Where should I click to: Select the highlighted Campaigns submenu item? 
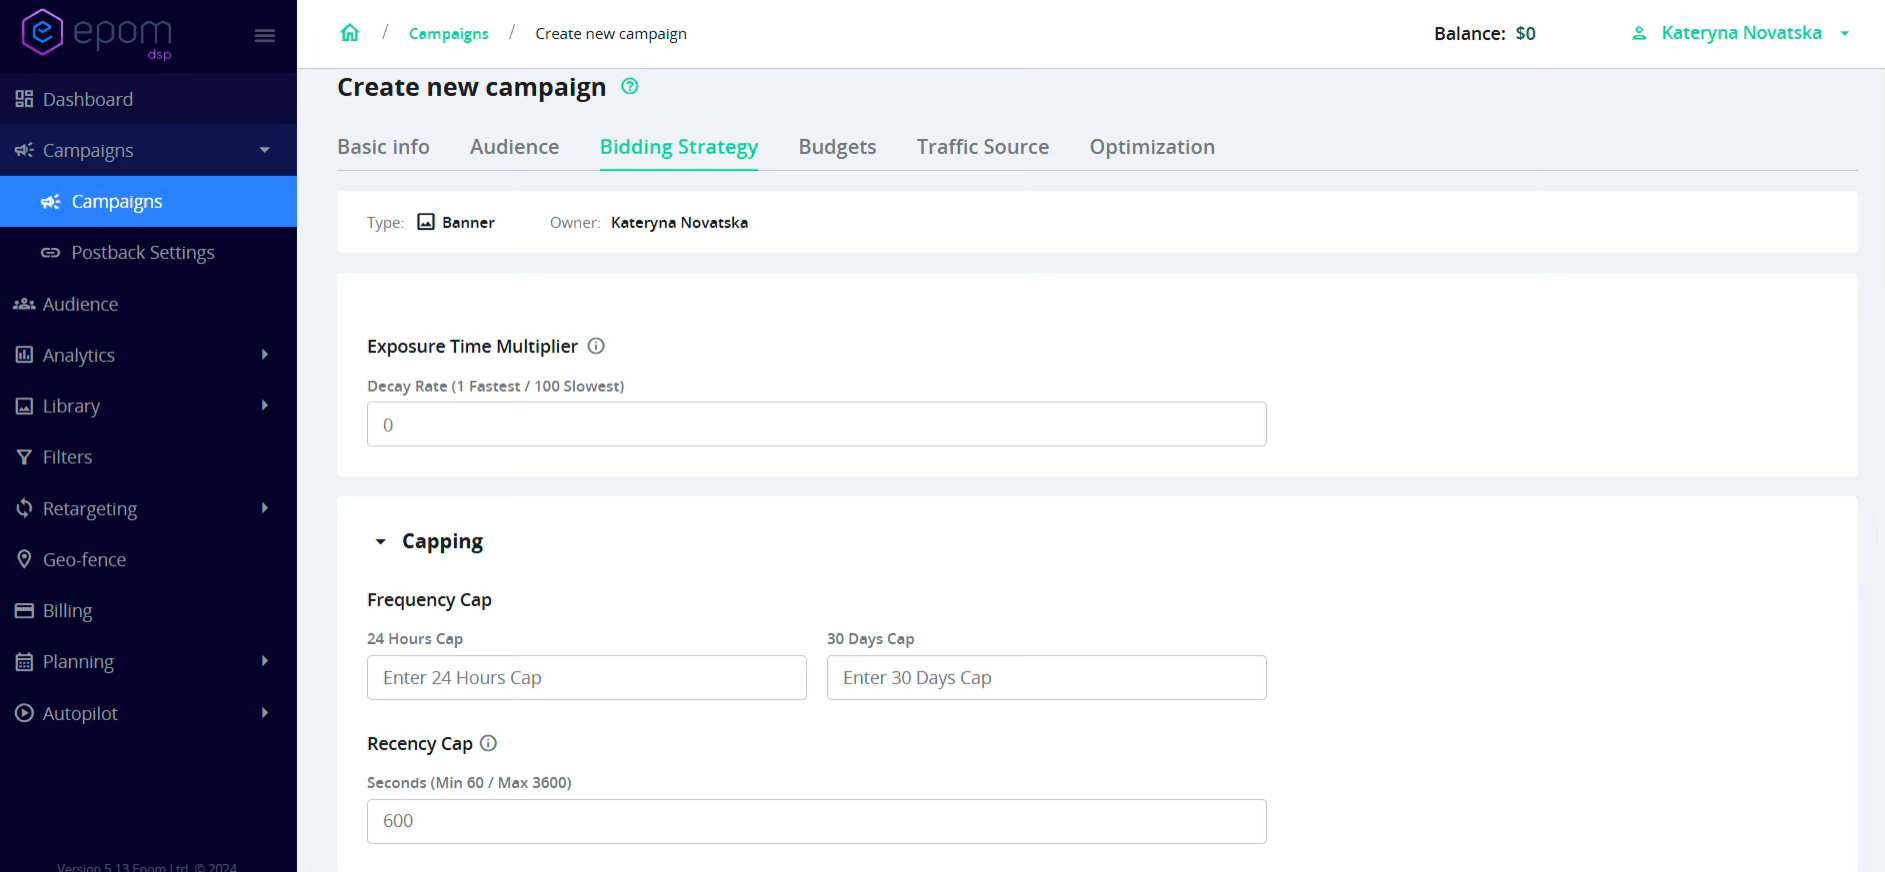(148, 202)
